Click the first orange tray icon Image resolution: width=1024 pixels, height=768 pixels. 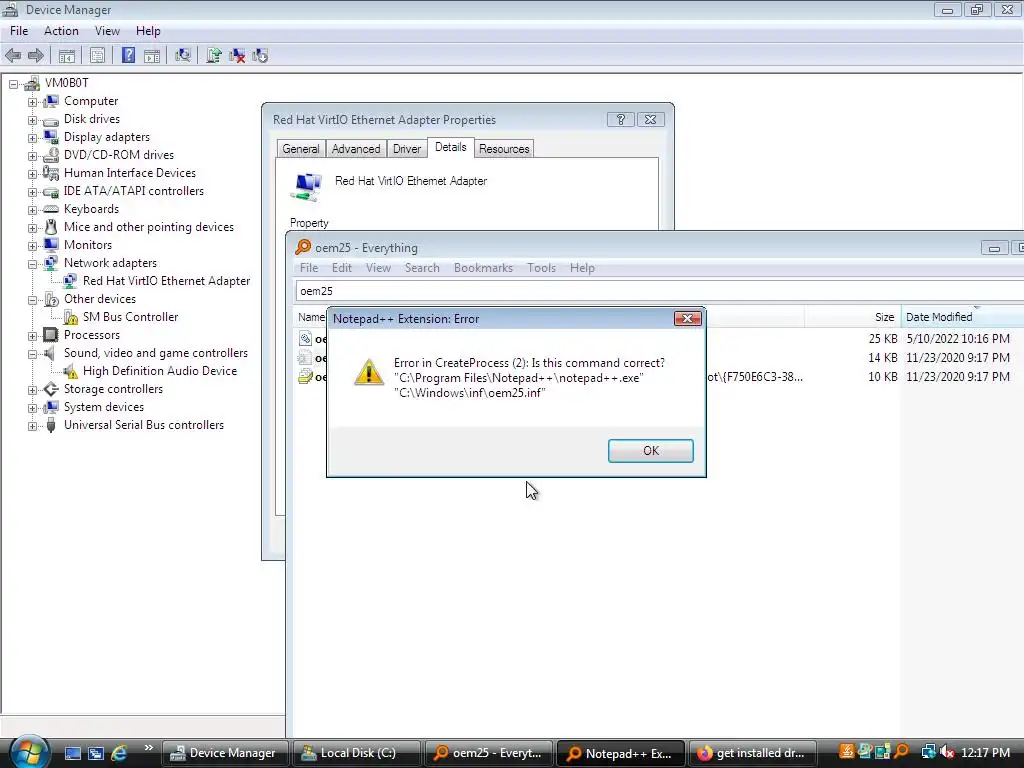tap(846, 752)
